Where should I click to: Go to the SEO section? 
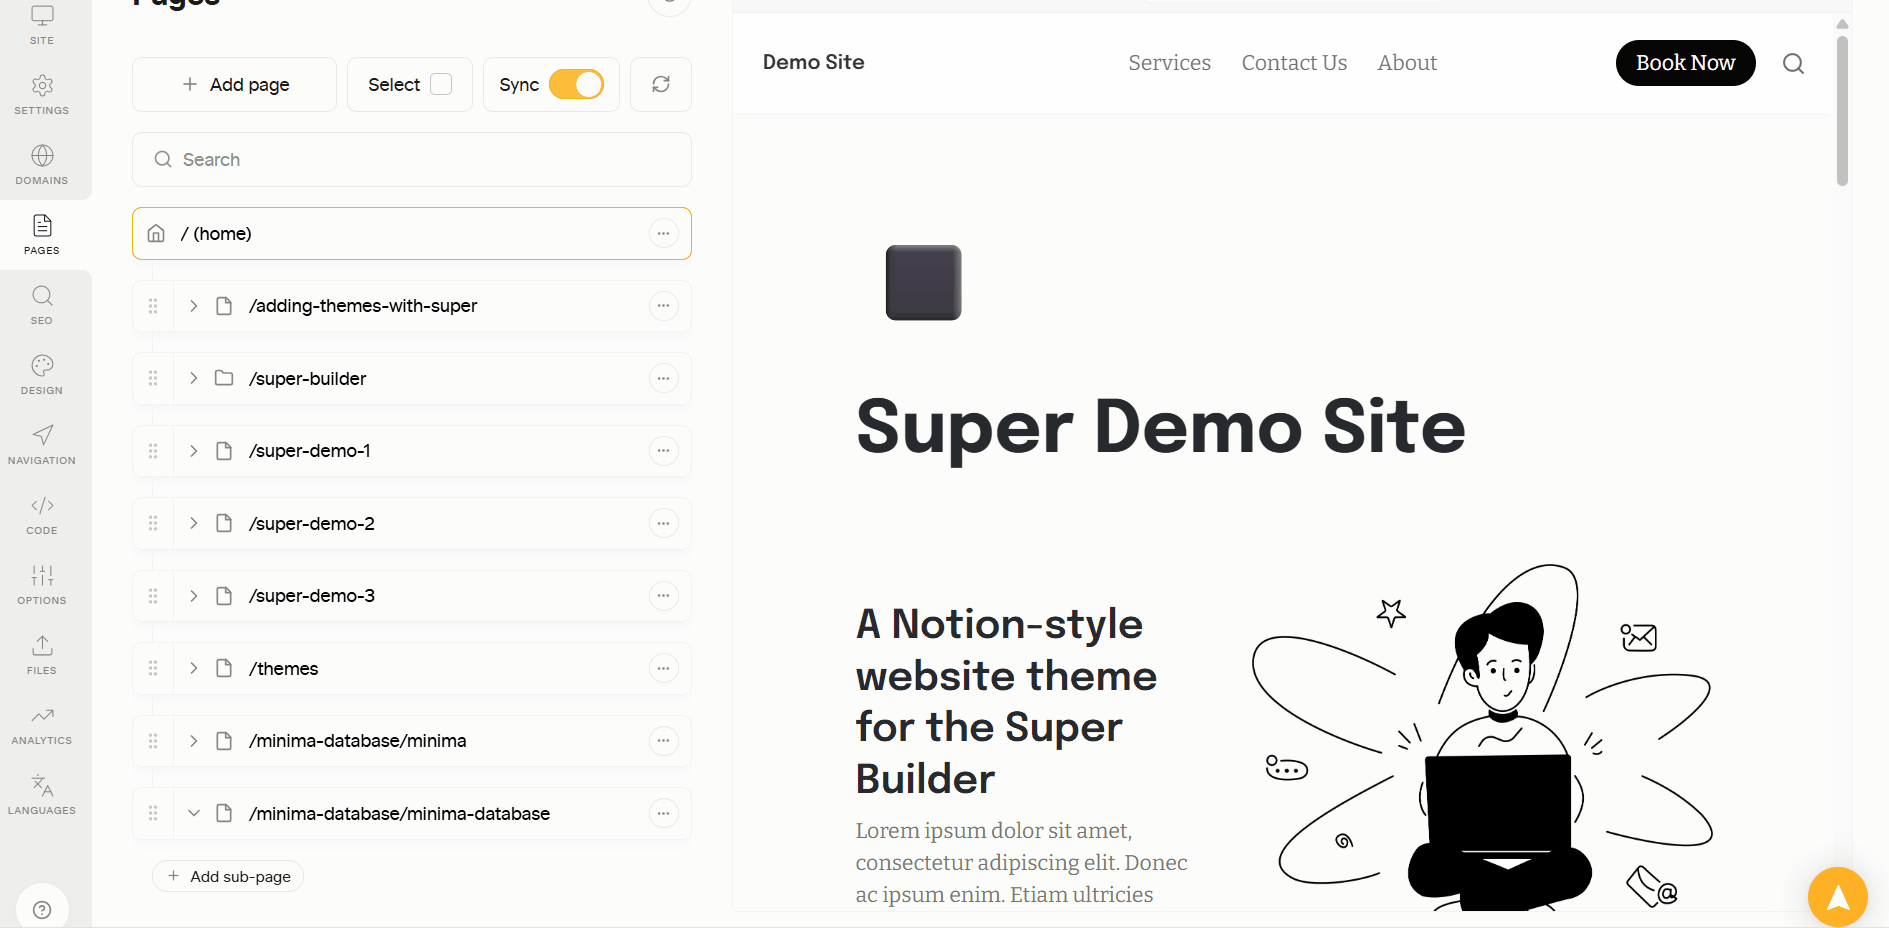42,305
